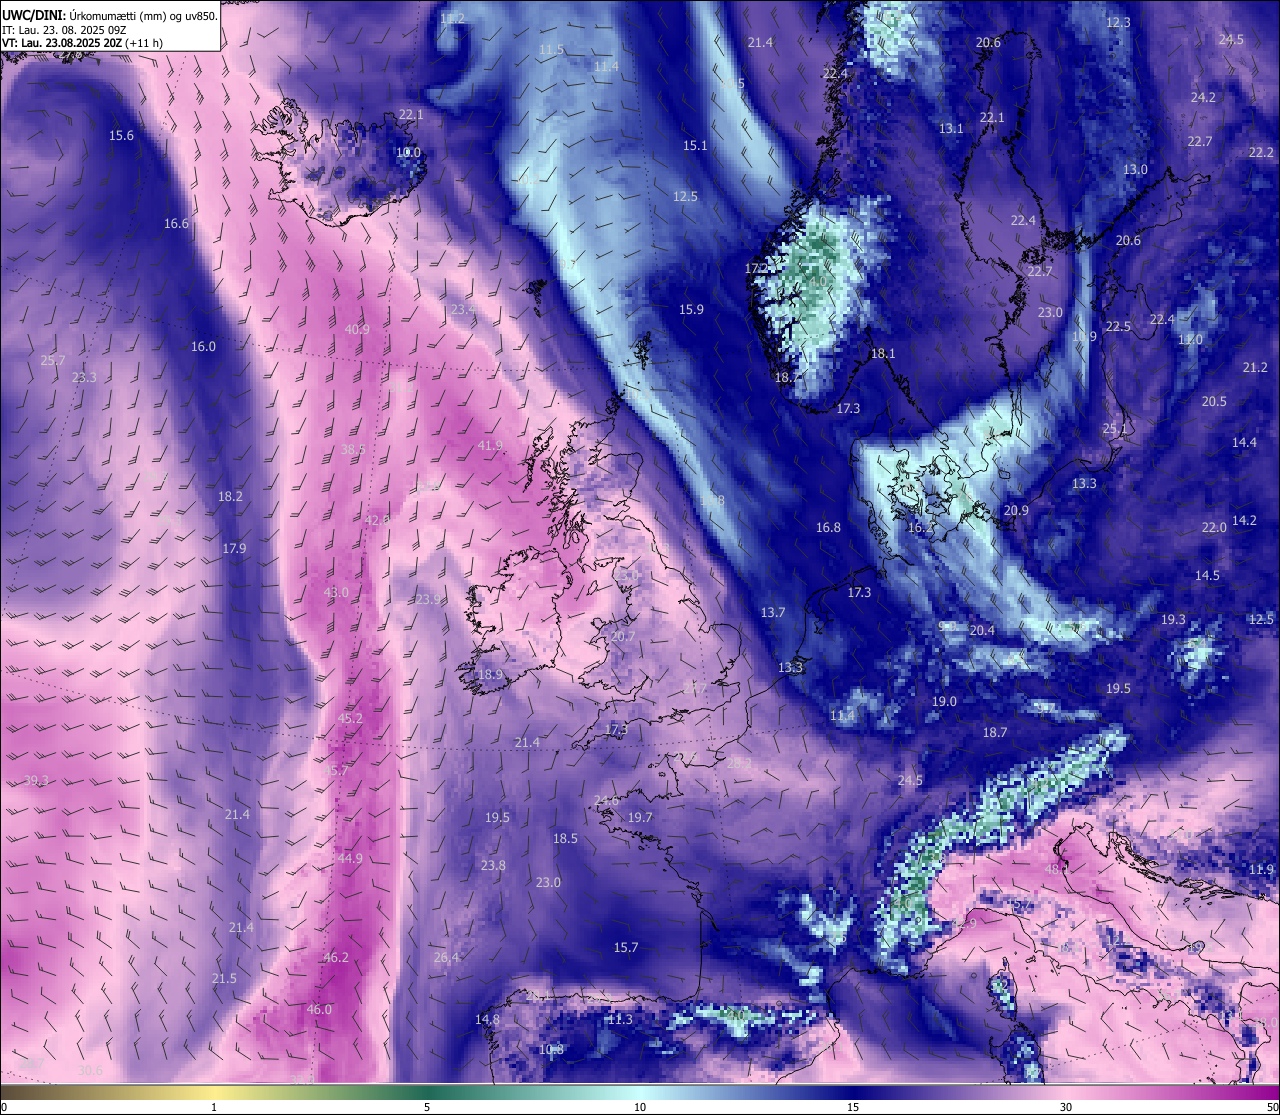Screen dimensions: 1280x1115
Task: Click the 18.2 value on the map
Action: 230,496
